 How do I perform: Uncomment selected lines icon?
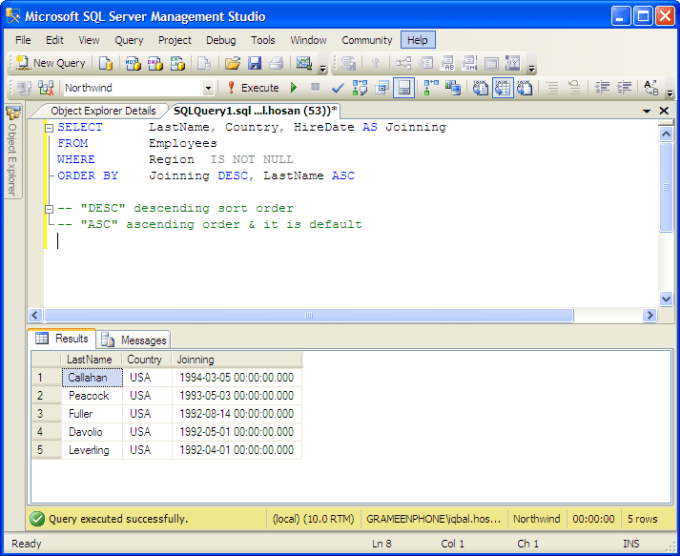click(x=574, y=88)
